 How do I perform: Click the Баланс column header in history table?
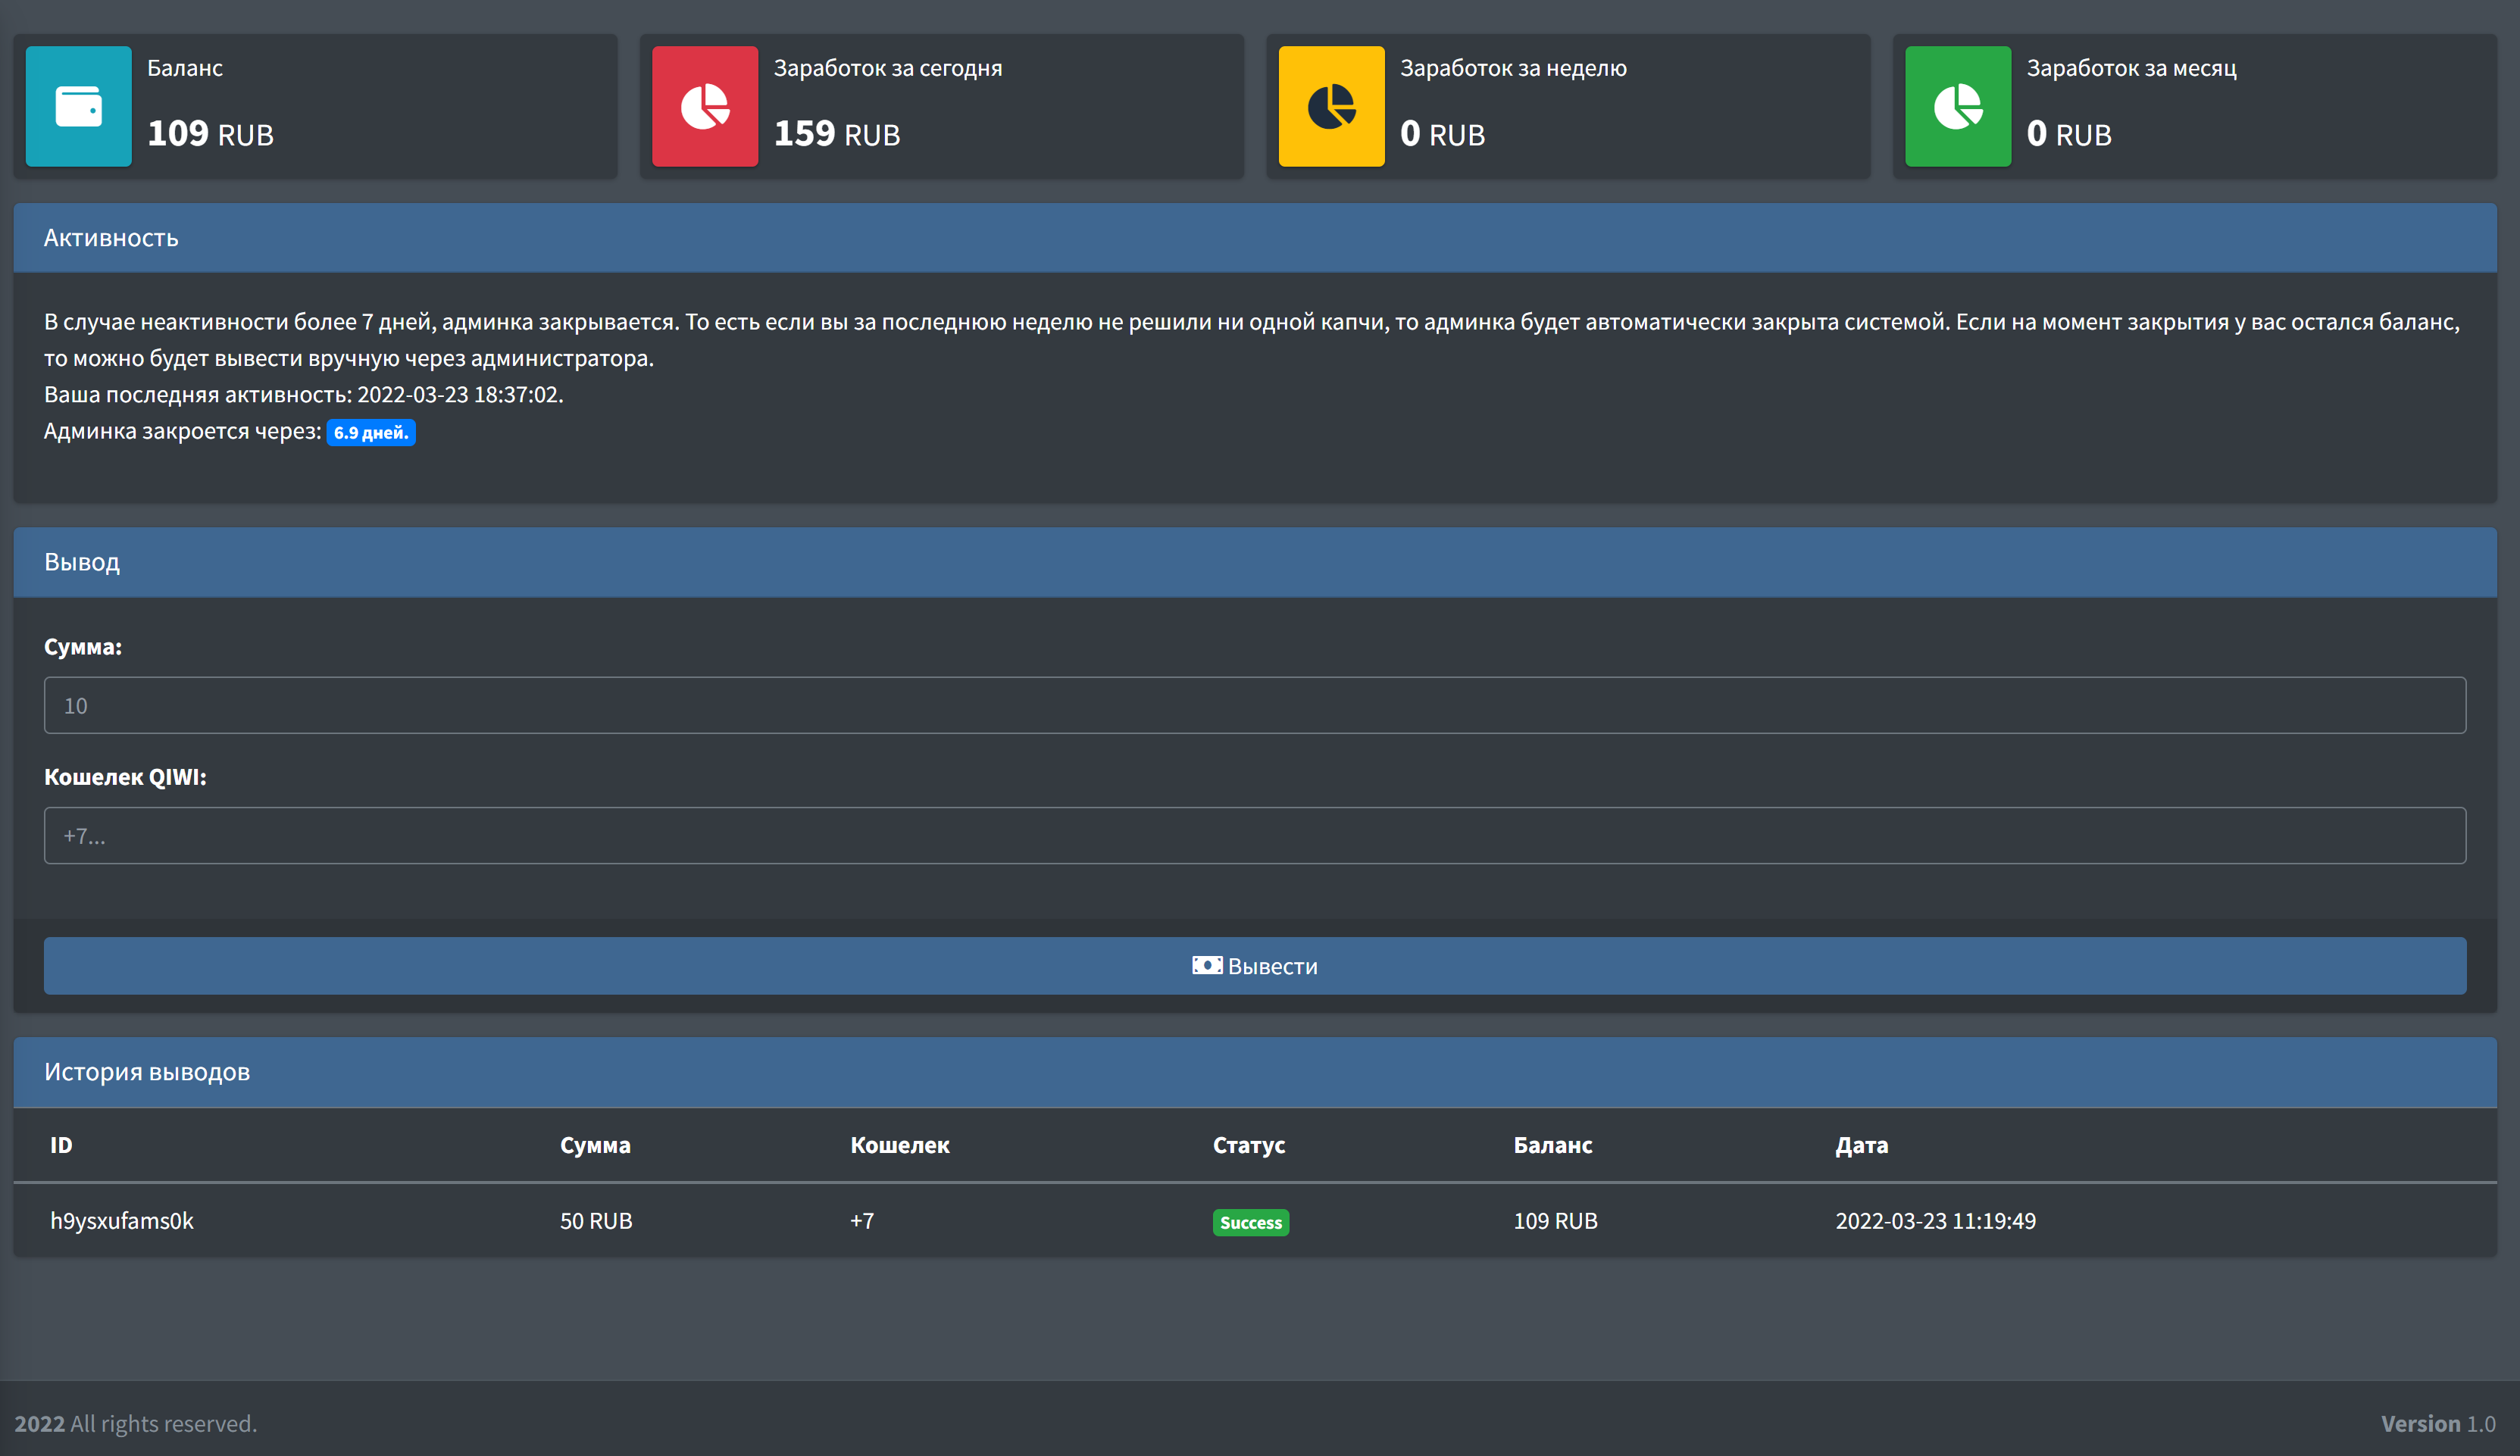tap(1552, 1145)
